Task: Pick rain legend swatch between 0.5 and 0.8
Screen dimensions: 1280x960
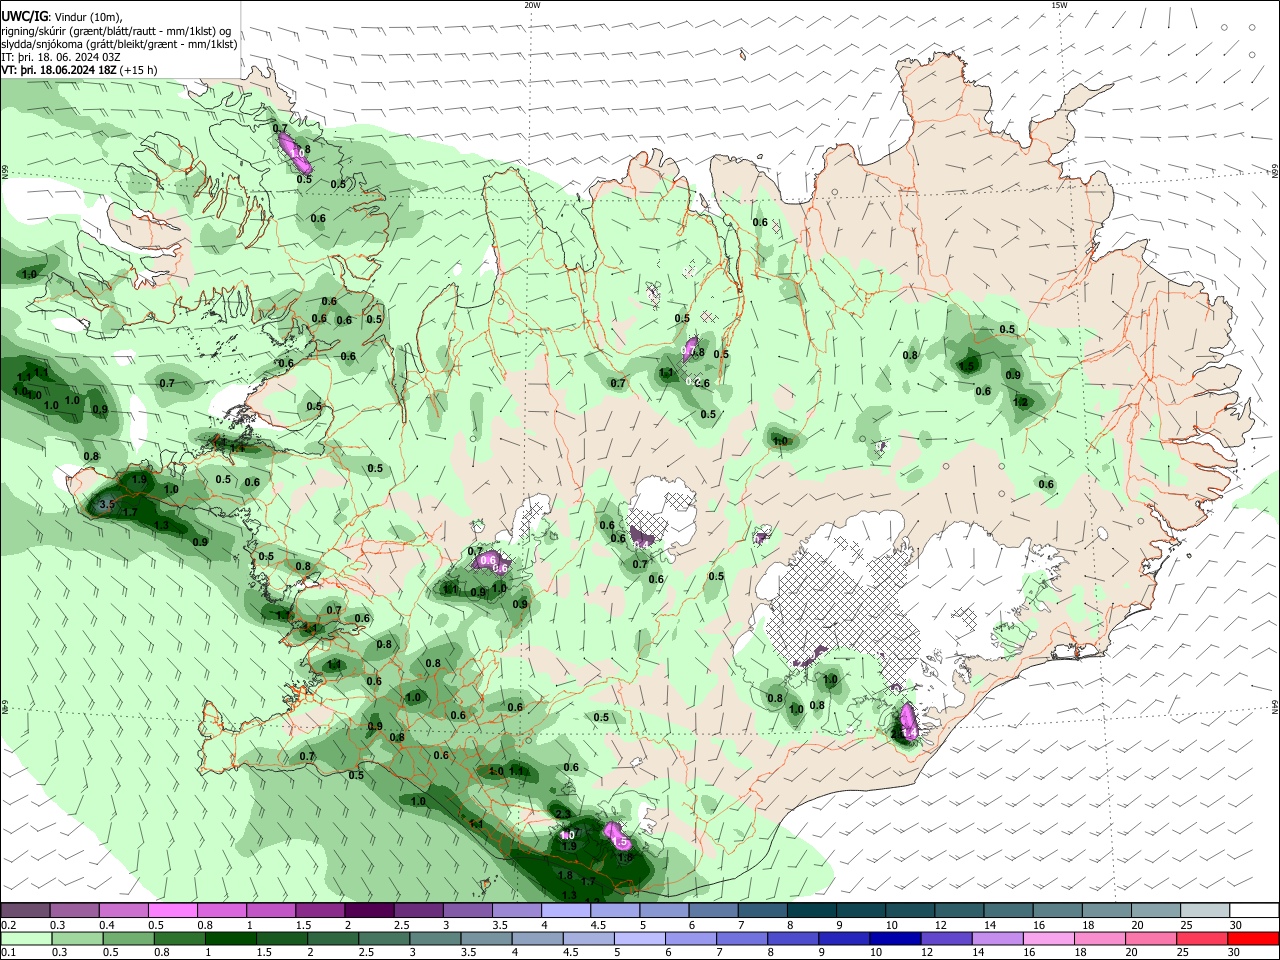Action: (128, 938)
